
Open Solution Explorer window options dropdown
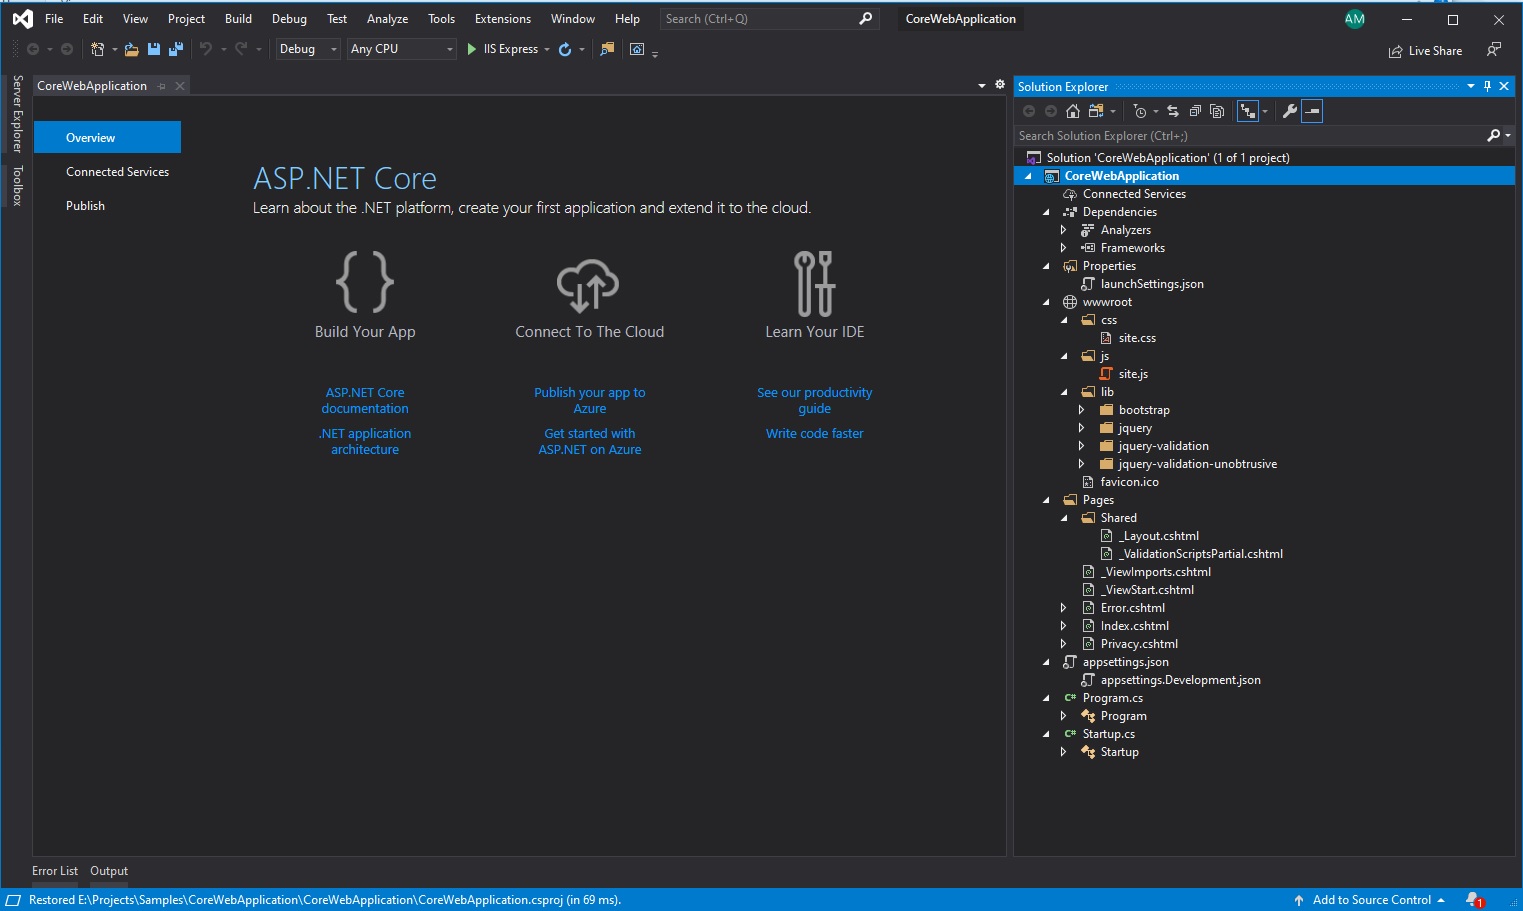1471,87
